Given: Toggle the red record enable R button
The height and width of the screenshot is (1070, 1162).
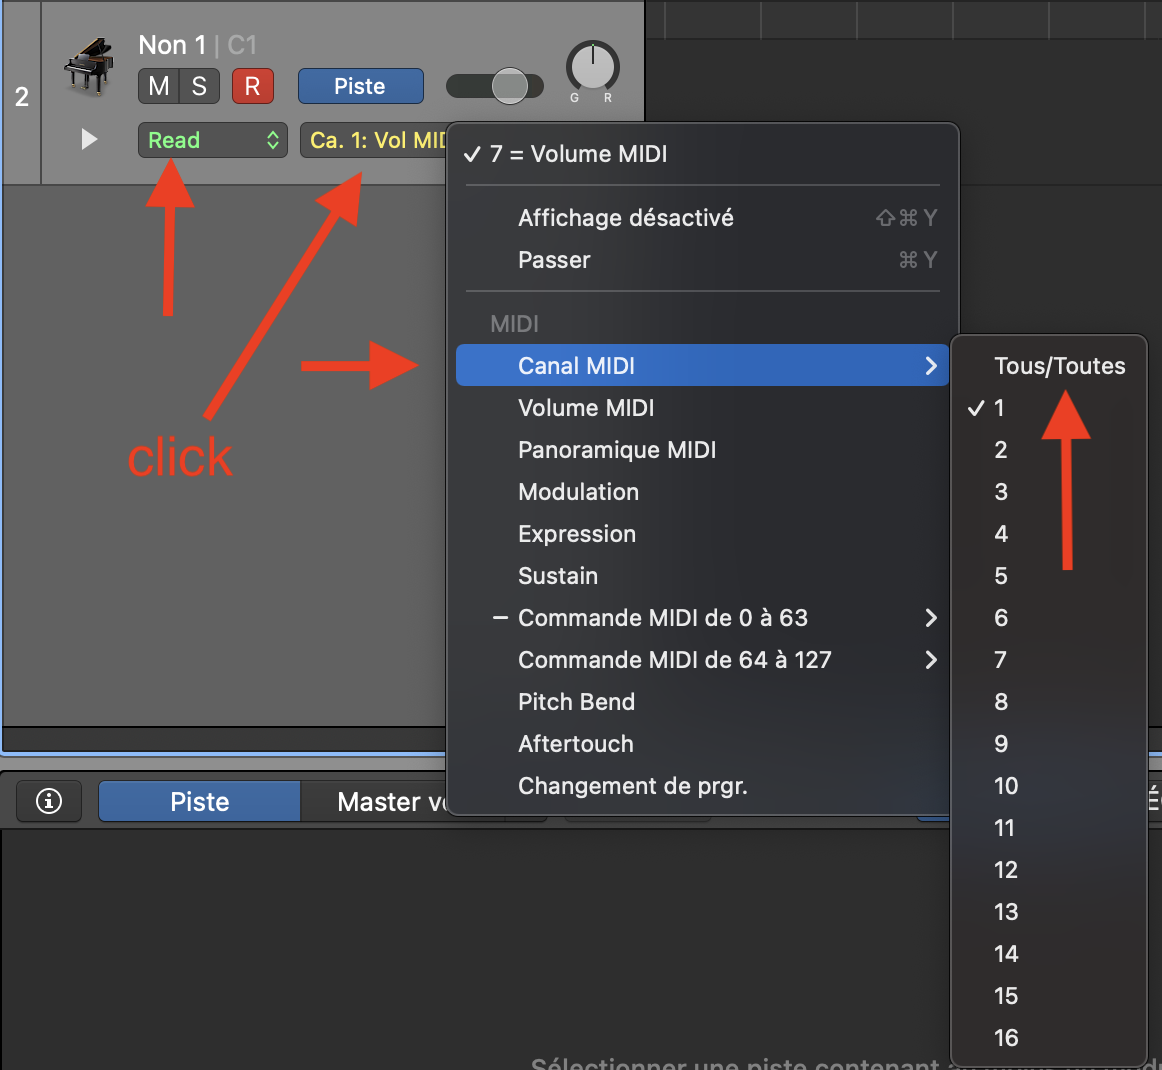Looking at the screenshot, I should click(x=252, y=86).
